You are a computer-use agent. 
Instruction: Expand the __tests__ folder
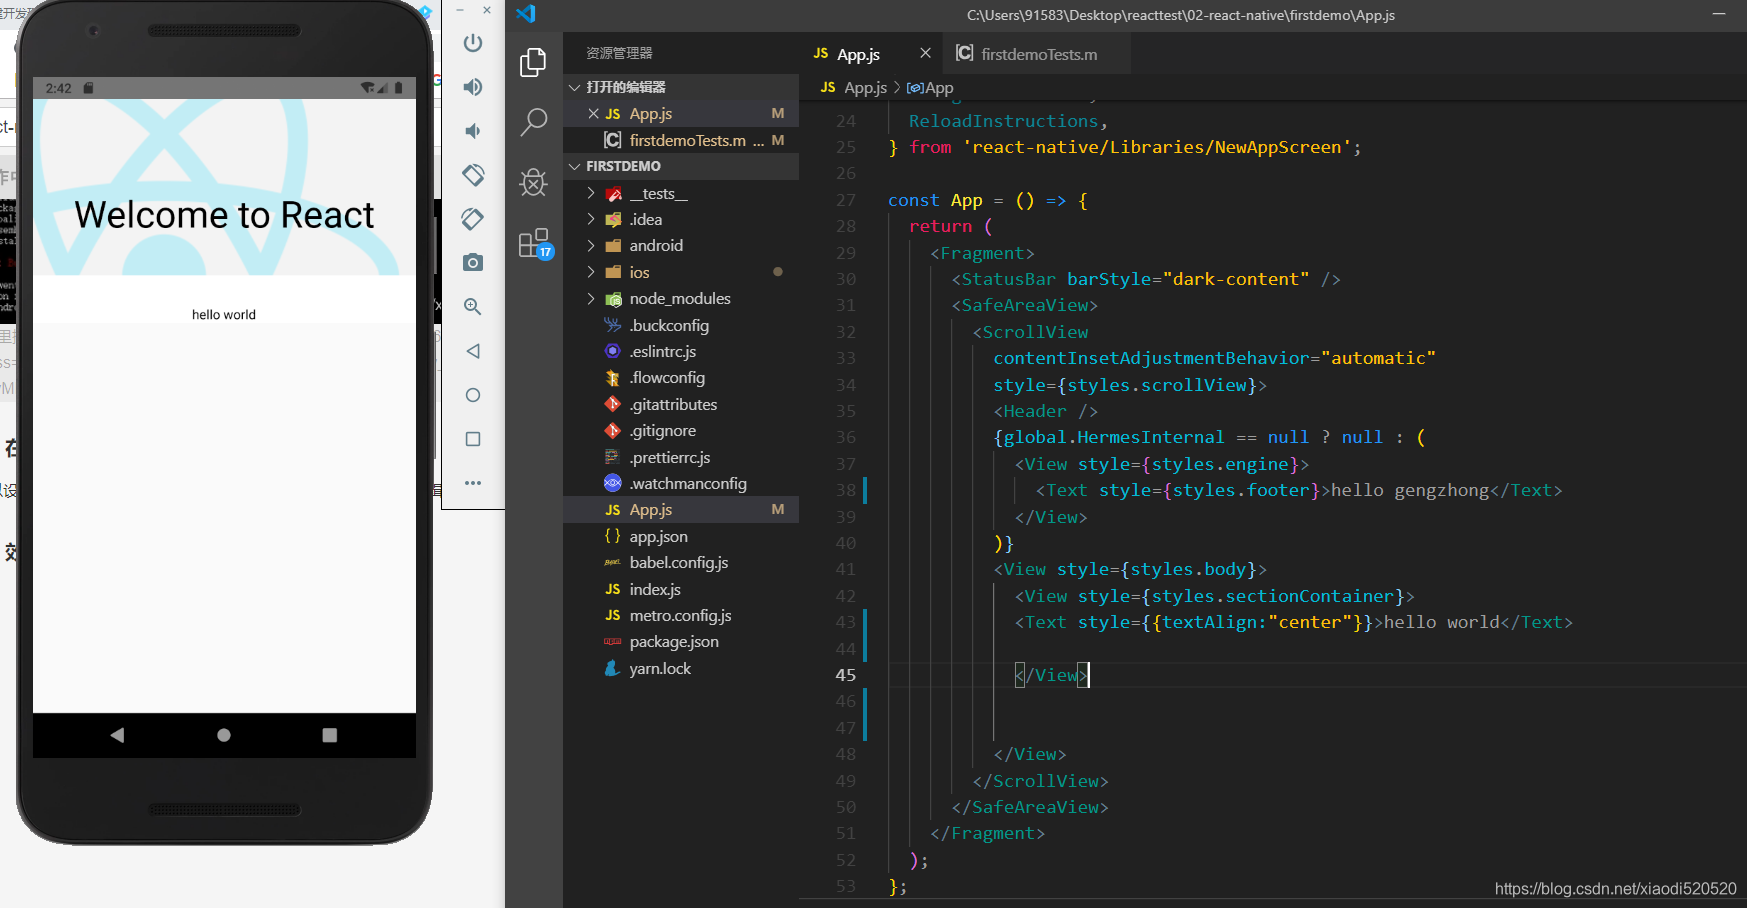coord(591,193)
